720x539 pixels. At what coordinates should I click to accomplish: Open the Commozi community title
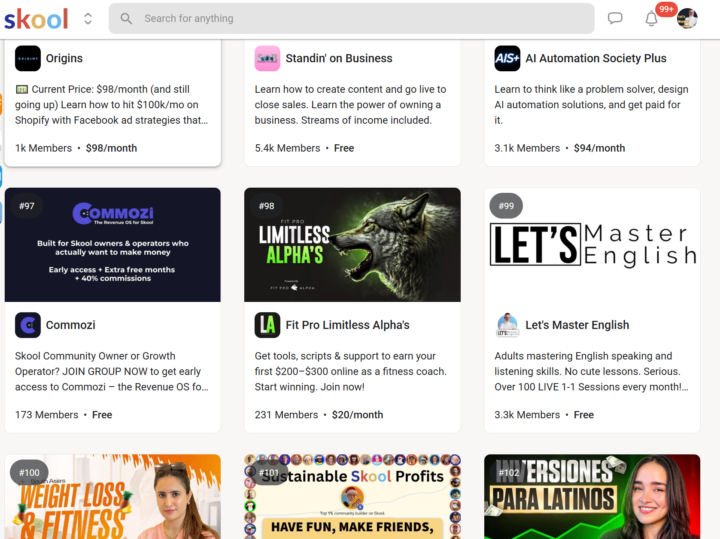click(x=71, y=325)
